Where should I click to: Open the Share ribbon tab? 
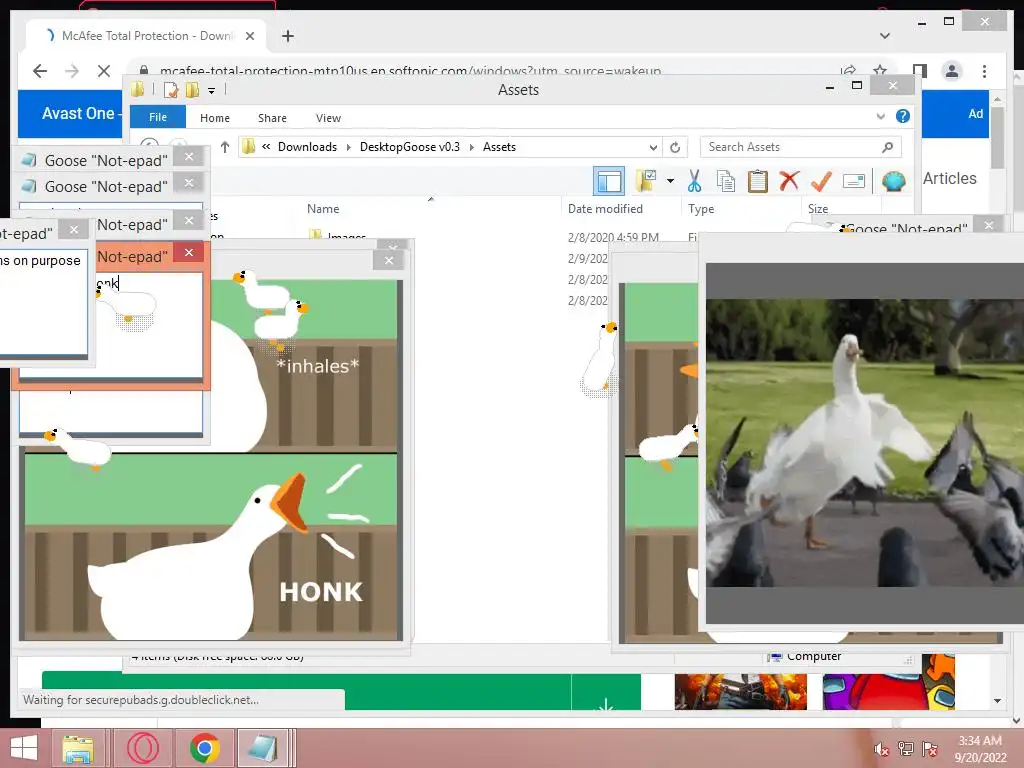coord(272,118)
